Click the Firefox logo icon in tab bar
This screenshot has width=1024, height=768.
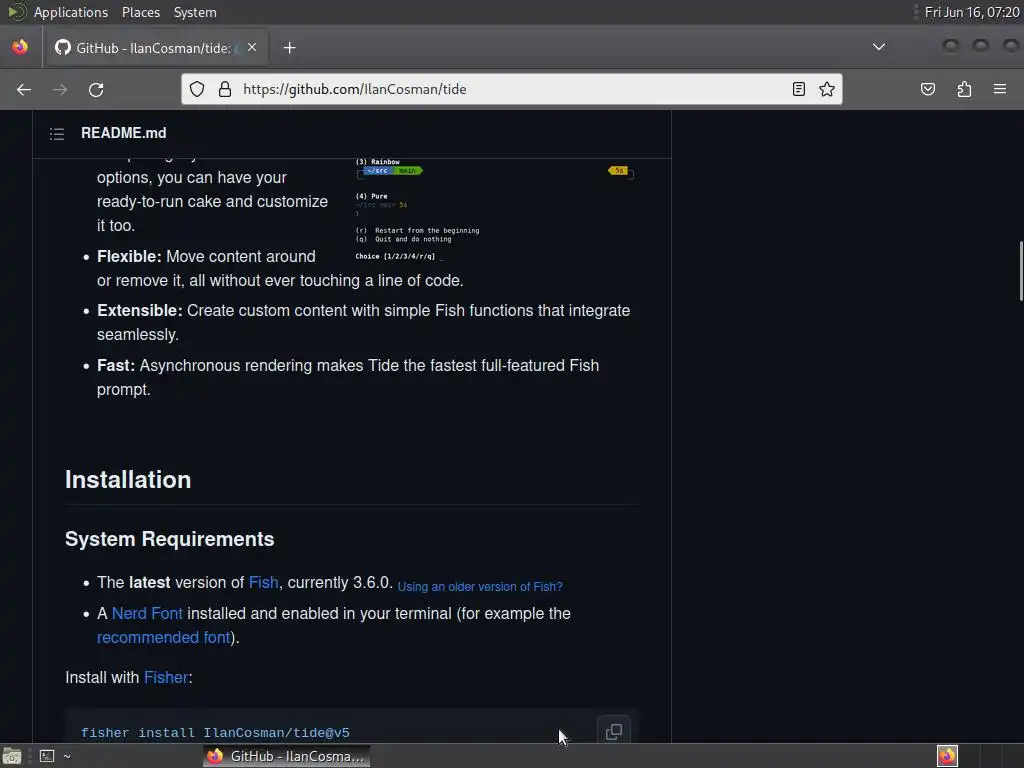coord(20,47)
